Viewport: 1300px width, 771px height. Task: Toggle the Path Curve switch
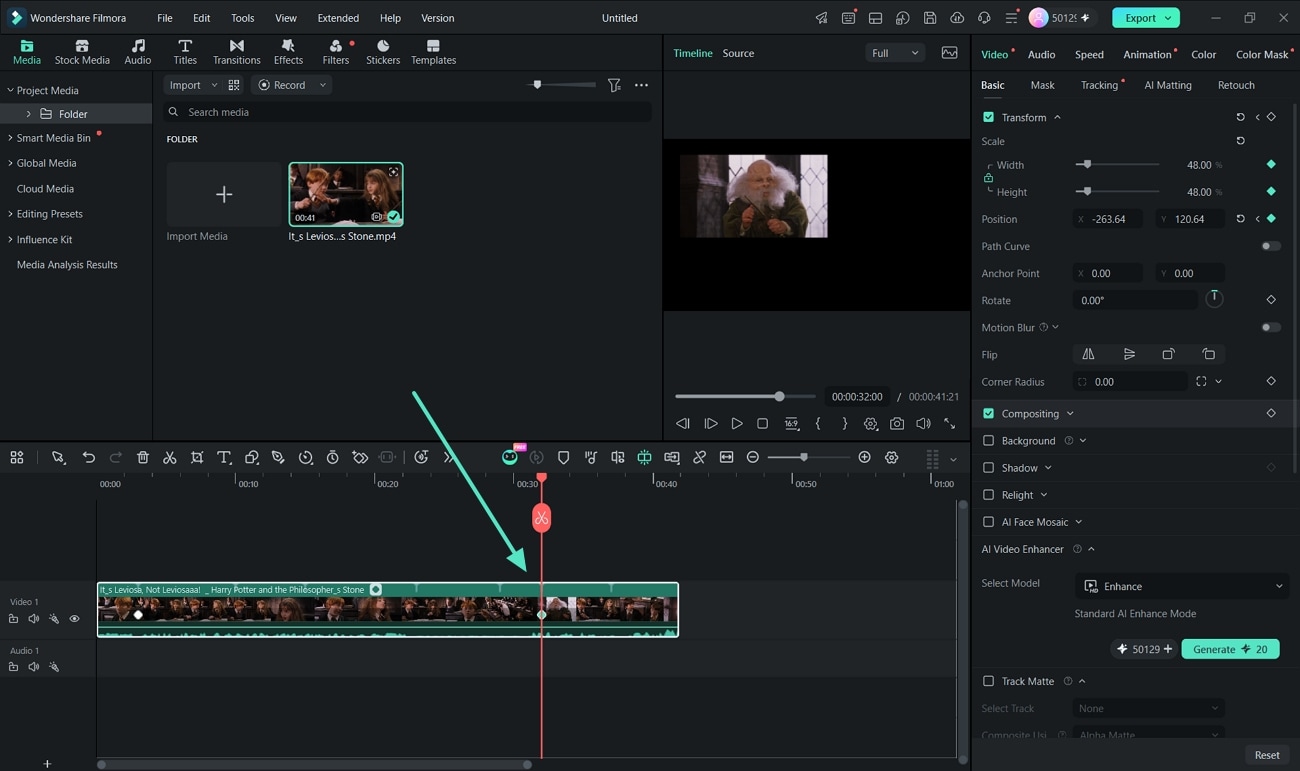click(x=1271, y=246)
